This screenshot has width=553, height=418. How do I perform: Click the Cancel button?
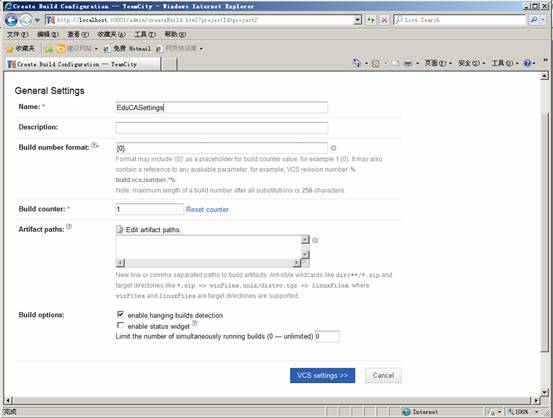pos(383,376)
